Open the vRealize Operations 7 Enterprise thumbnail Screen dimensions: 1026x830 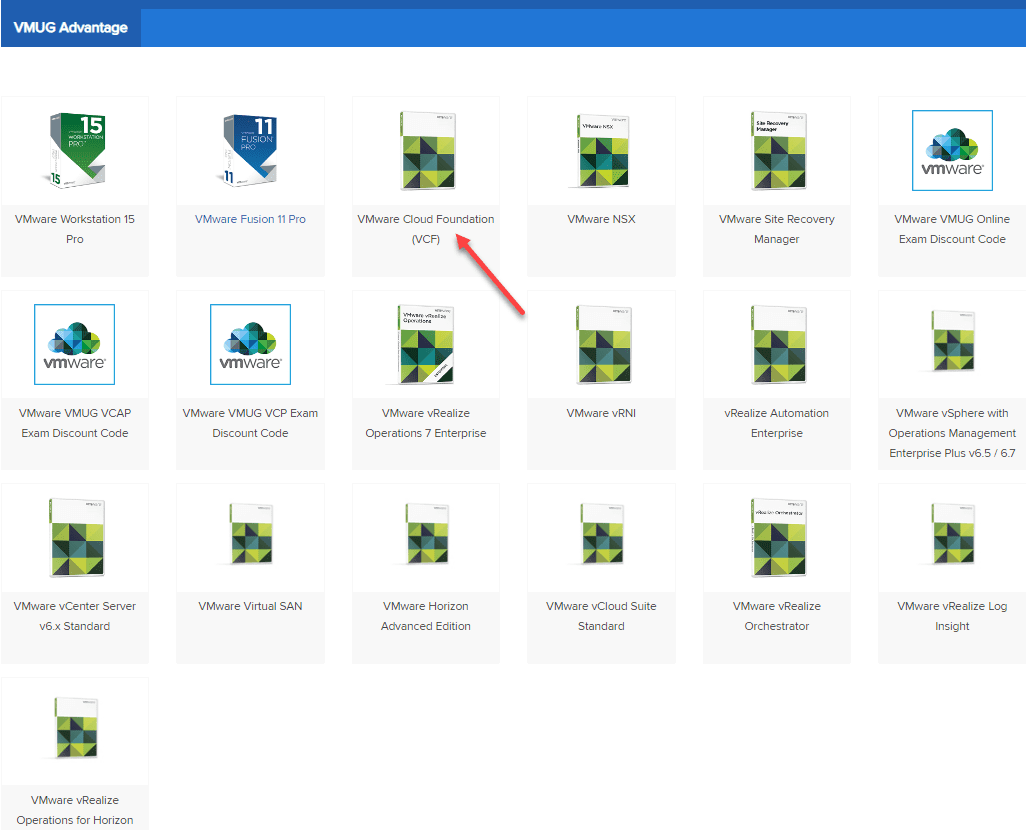[426, 342]
